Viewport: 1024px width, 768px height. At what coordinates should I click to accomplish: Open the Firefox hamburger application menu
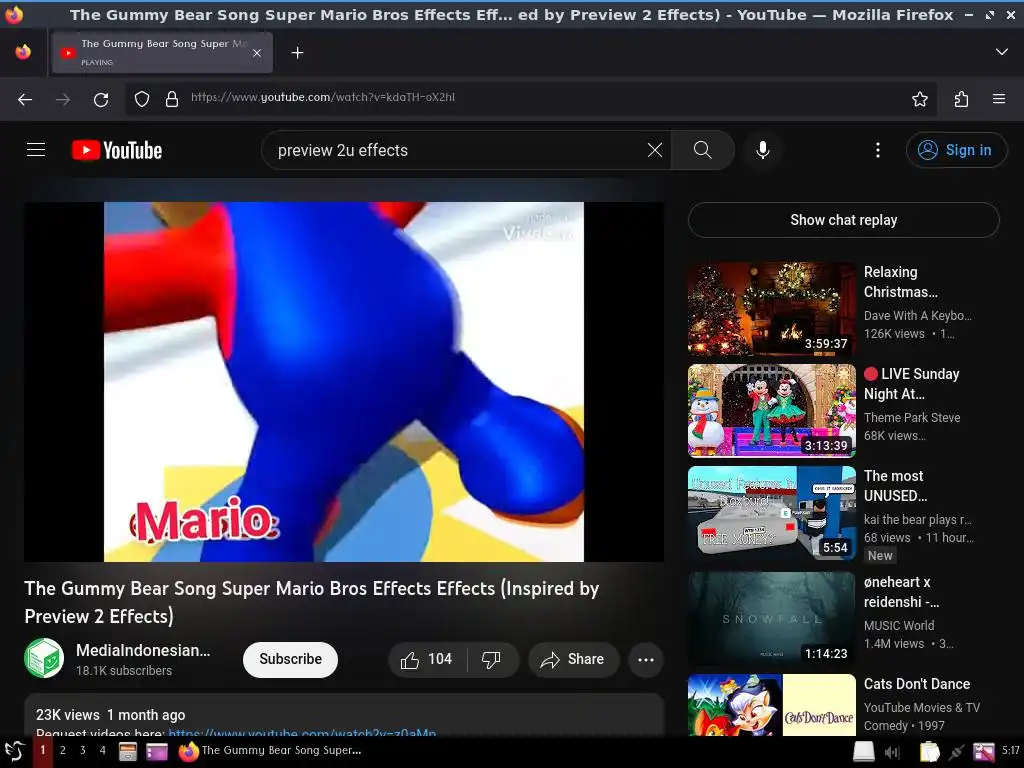point(999,99)
